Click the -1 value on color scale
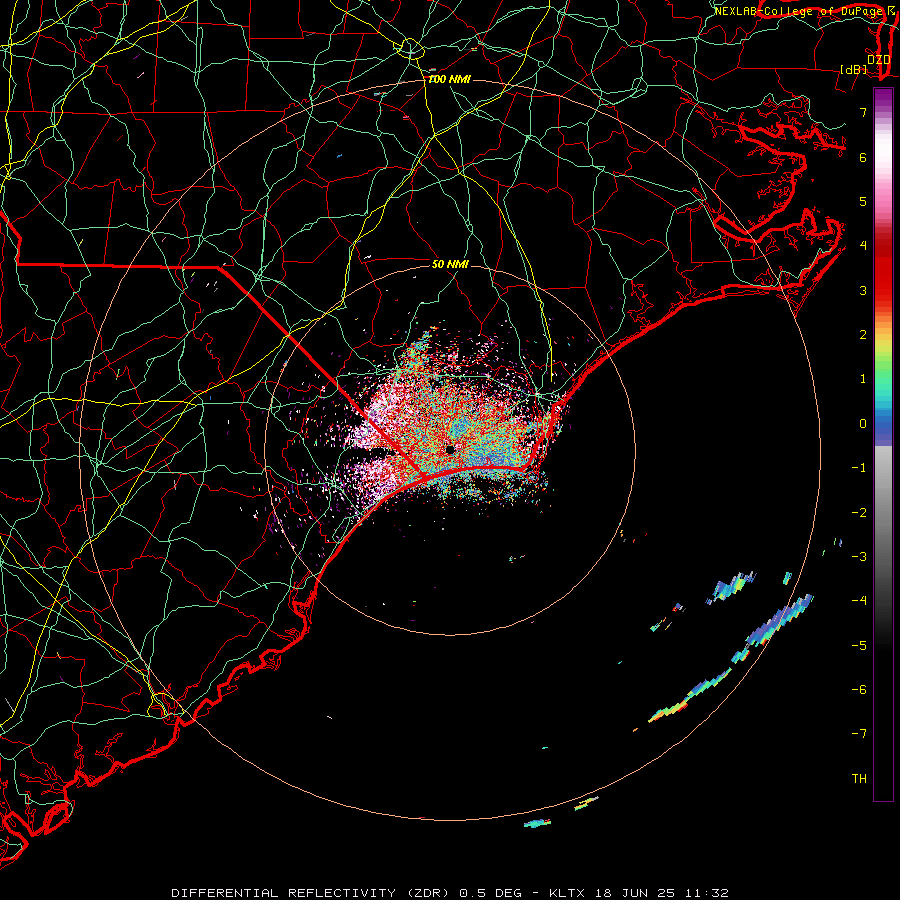 point(859,468)
